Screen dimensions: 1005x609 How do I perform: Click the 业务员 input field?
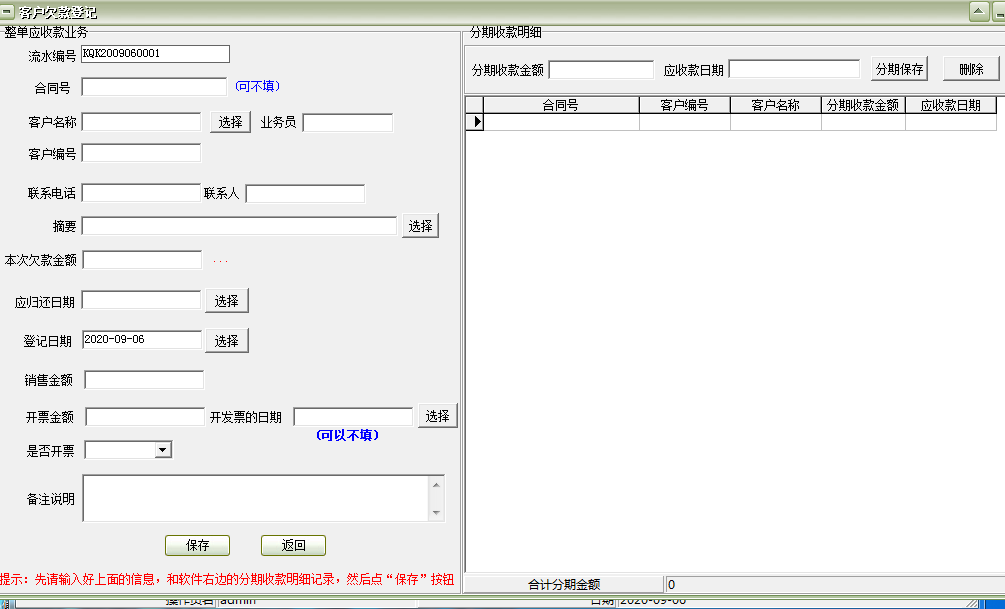(x=347, y=122)
